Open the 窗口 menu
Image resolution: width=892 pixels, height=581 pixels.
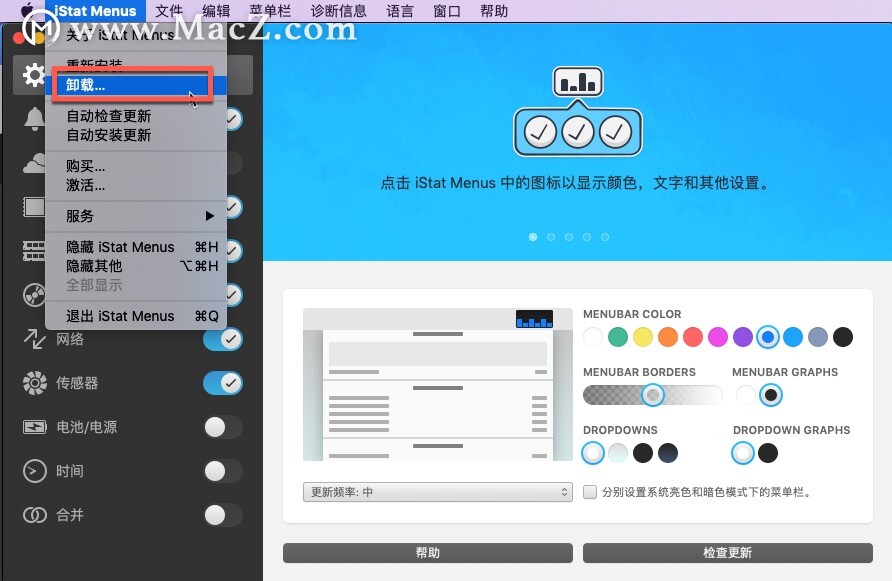[447, 11]
